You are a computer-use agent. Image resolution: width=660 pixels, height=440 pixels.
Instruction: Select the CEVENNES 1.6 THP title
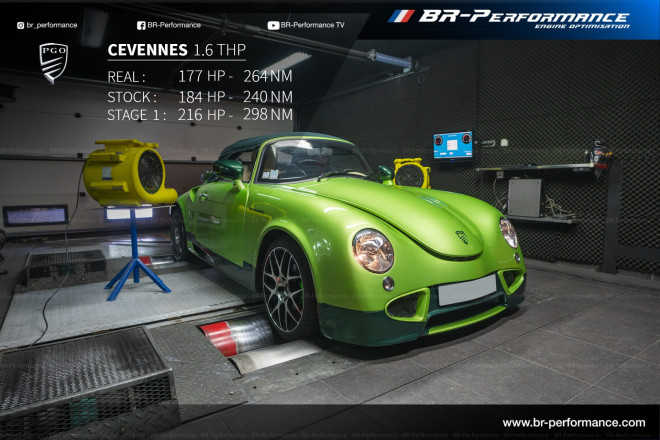[x=176, y=51]
